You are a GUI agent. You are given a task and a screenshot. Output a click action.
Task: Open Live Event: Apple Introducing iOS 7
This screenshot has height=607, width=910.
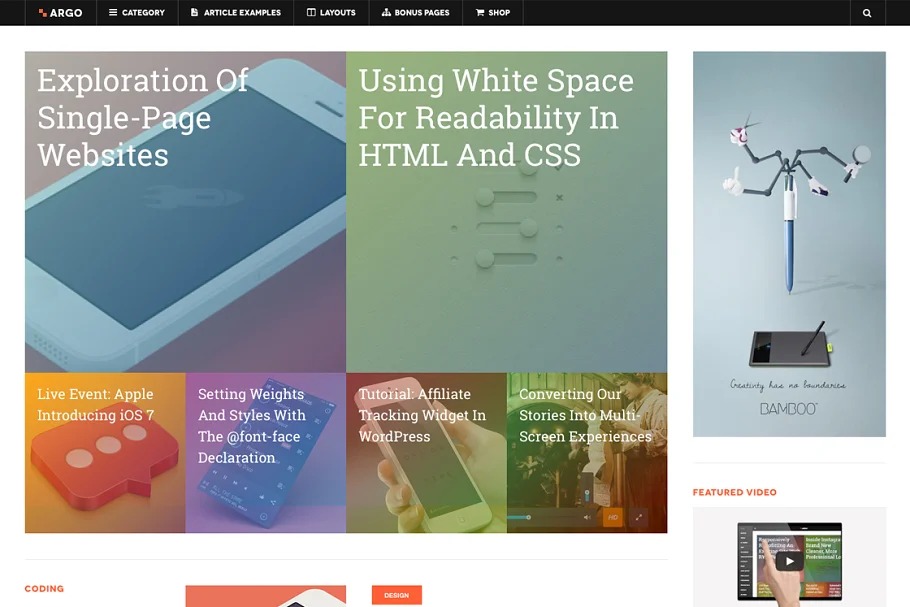tap(96, 404)
